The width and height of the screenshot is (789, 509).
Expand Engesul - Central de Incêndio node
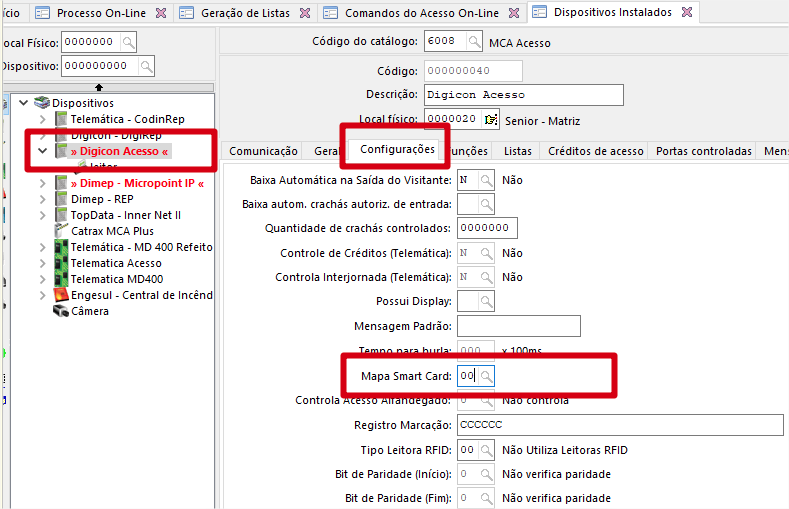tap(43, 295)
